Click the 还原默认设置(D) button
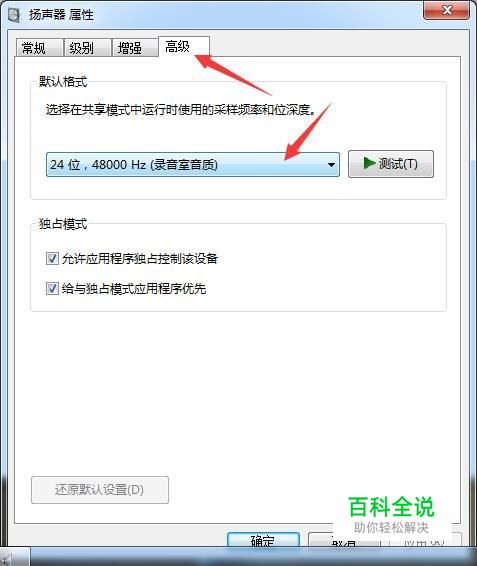The image size is (477, 566). coord(100,490)
